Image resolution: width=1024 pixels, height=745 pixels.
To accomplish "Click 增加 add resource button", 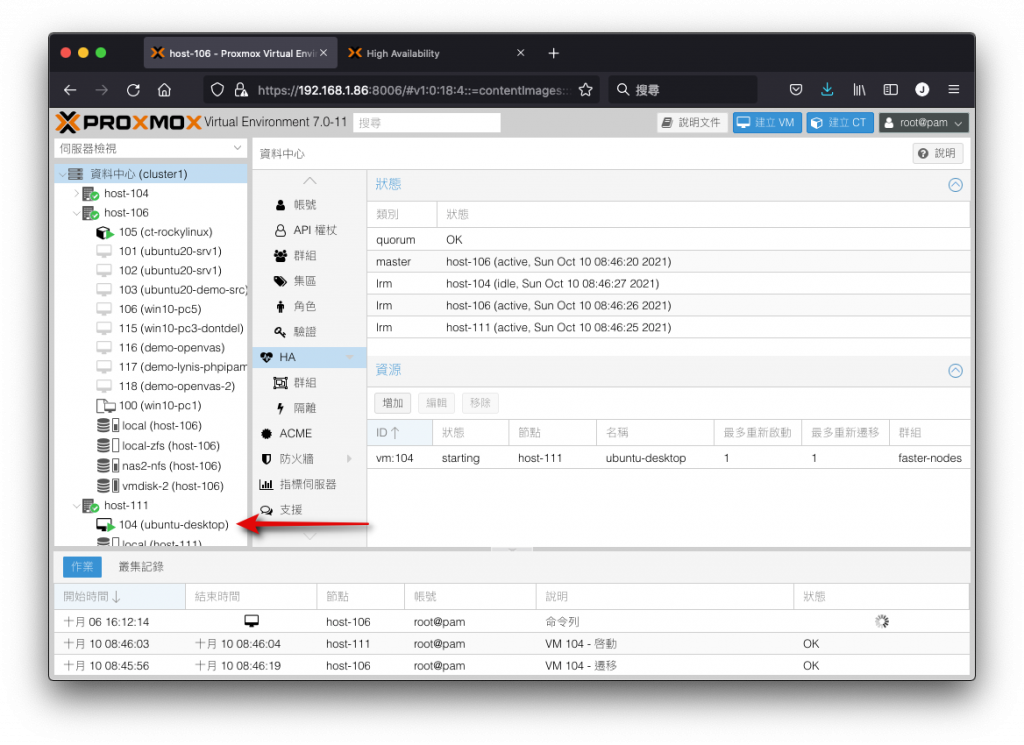I will click(392, 404).
